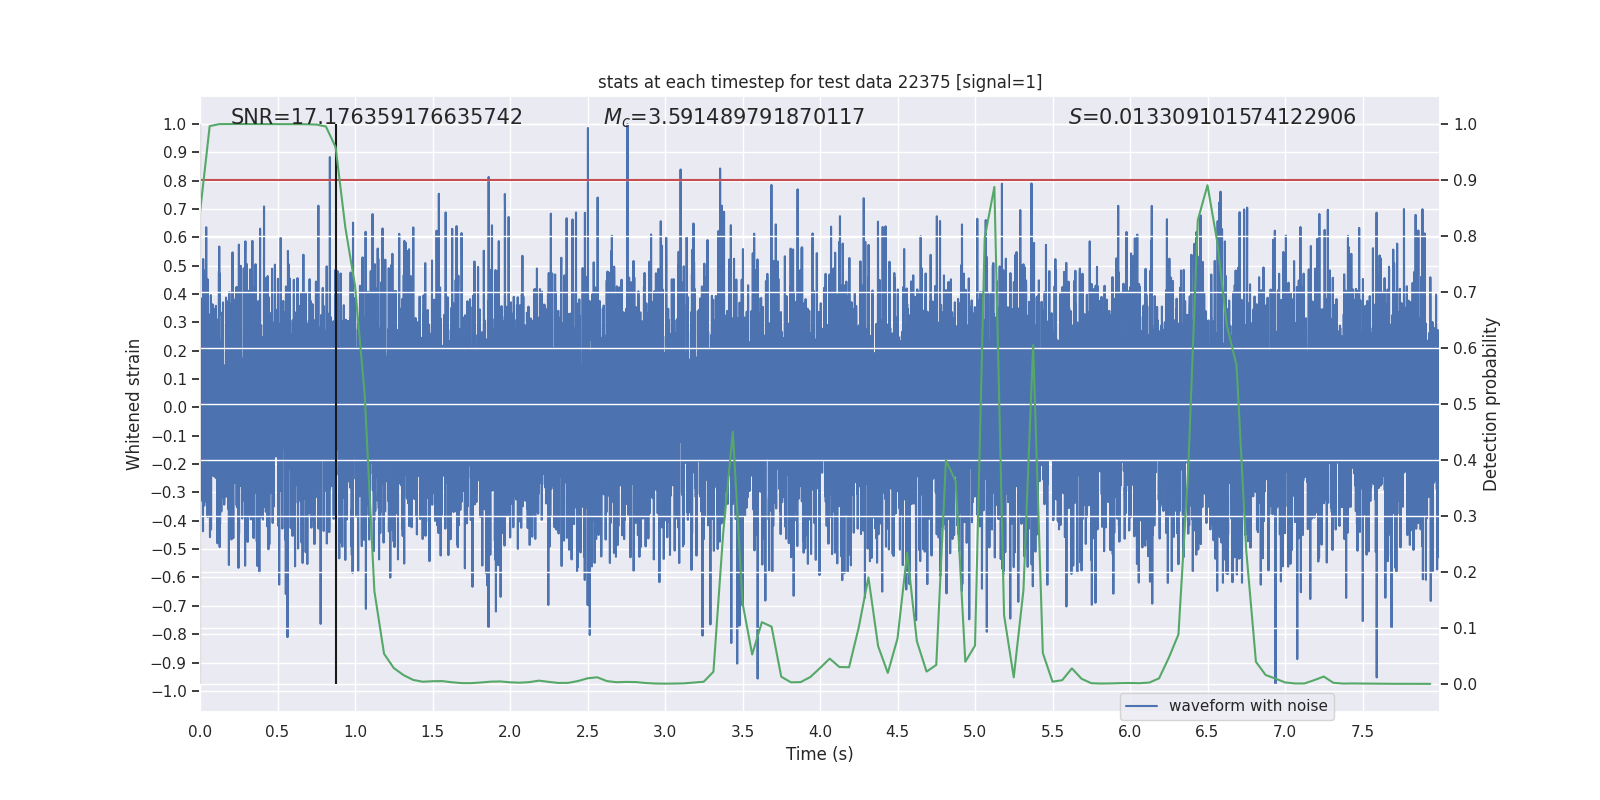Click the x-axis tick label 7.5

[x=1362, y=732]
